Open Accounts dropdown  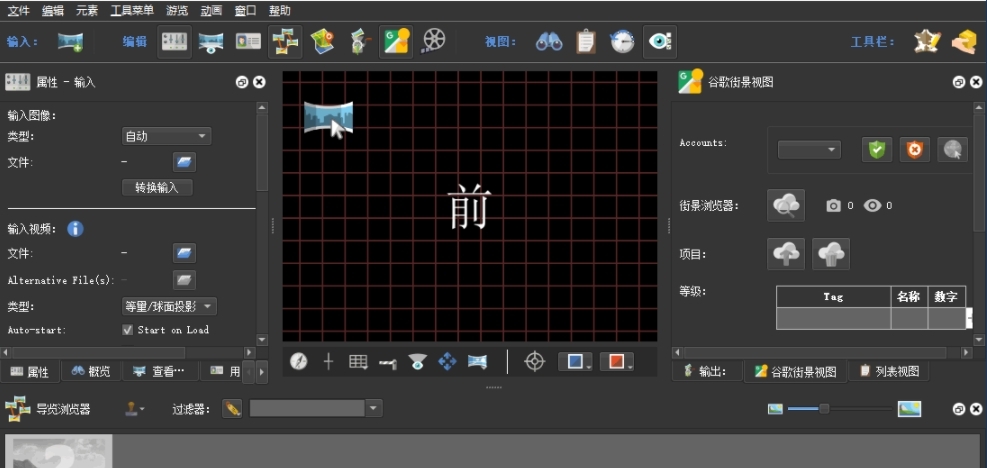tap(809, 150)
